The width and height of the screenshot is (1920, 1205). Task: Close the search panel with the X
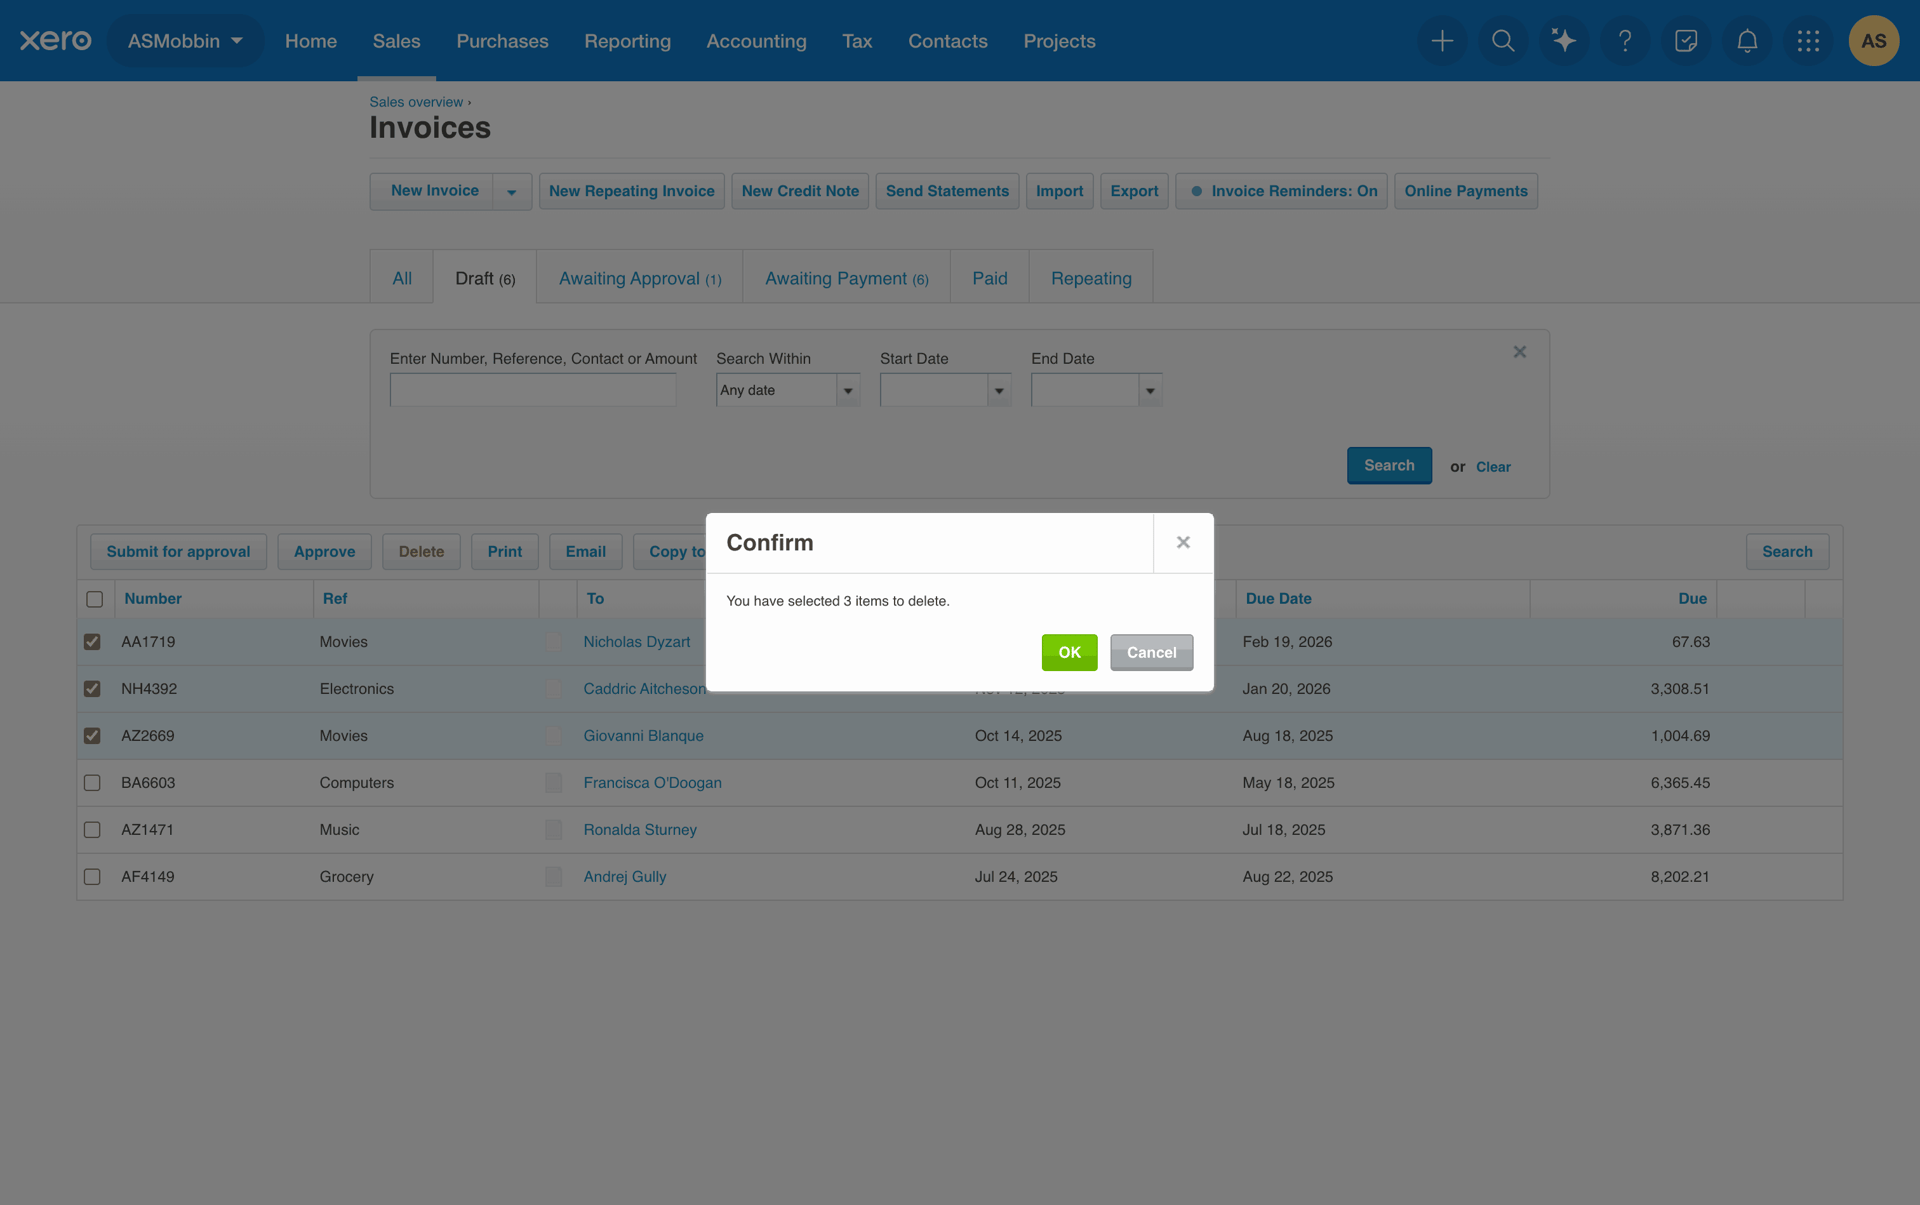[x=1519, y=352]
